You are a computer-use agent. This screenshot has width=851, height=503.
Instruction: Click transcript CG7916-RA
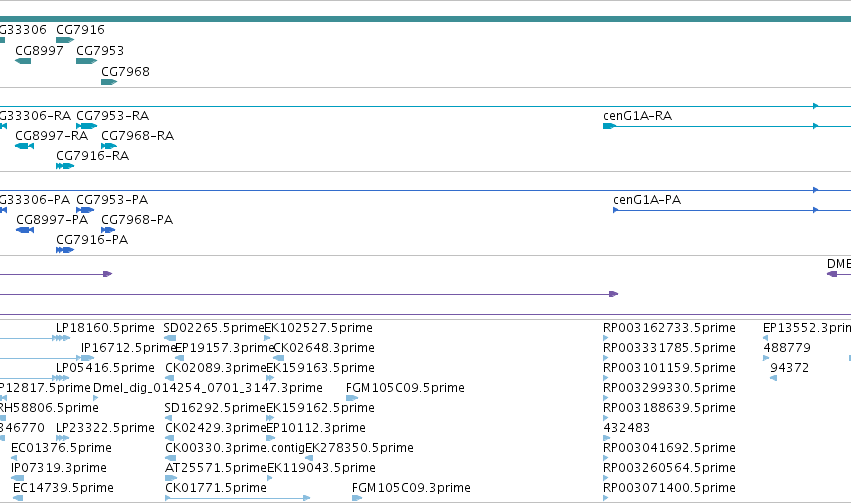92,156
